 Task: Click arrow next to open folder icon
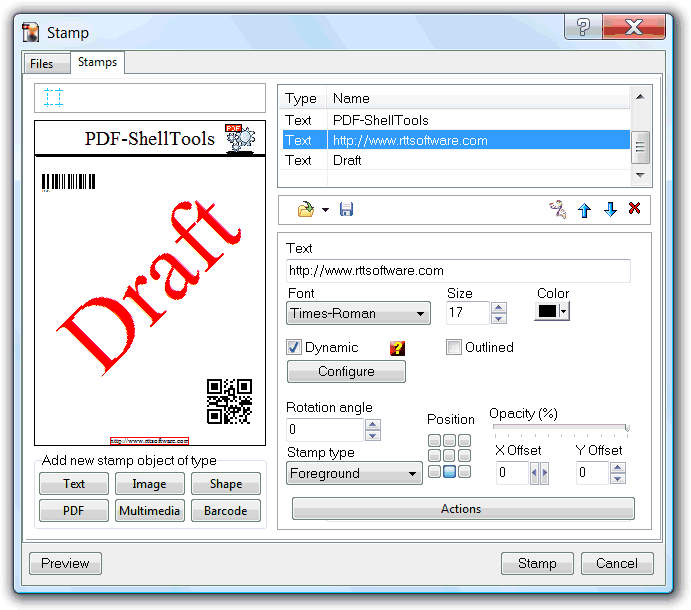coord(325,210)
